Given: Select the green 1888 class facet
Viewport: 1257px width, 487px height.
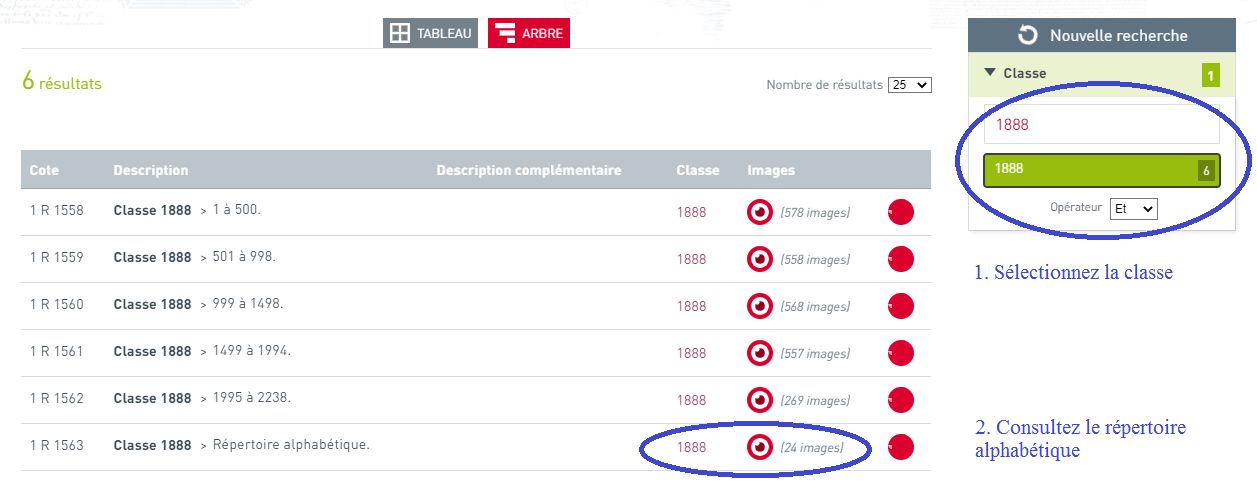Looking at the screenshot, I should click(x=1090, y=170).
